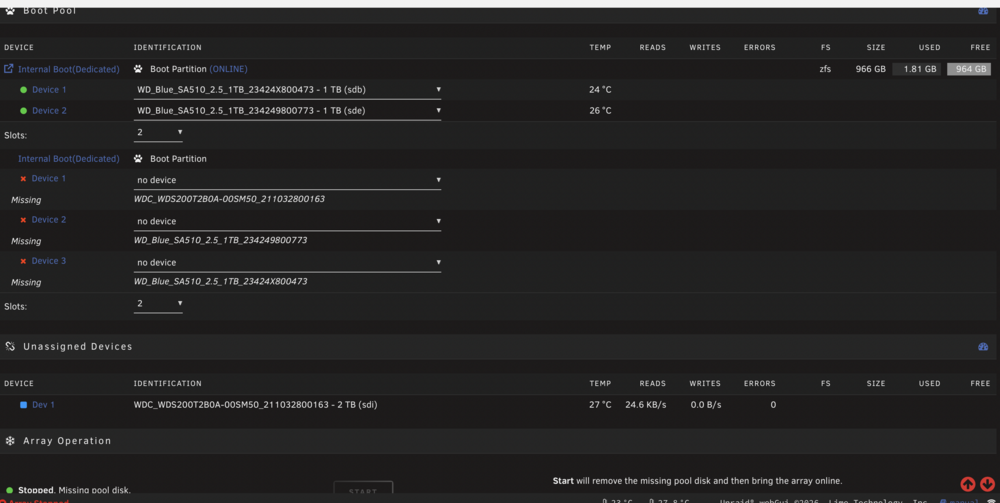Click the 964 GB free bar

click(x=969, y=69)
